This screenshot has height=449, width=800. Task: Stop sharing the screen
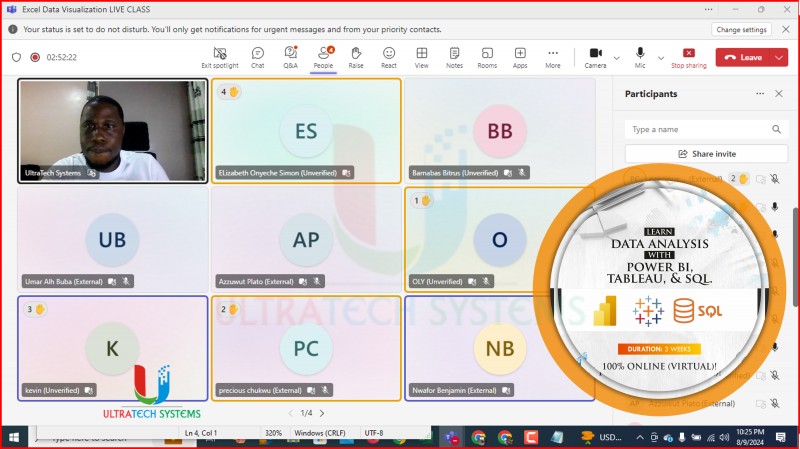tap(688, 57)
